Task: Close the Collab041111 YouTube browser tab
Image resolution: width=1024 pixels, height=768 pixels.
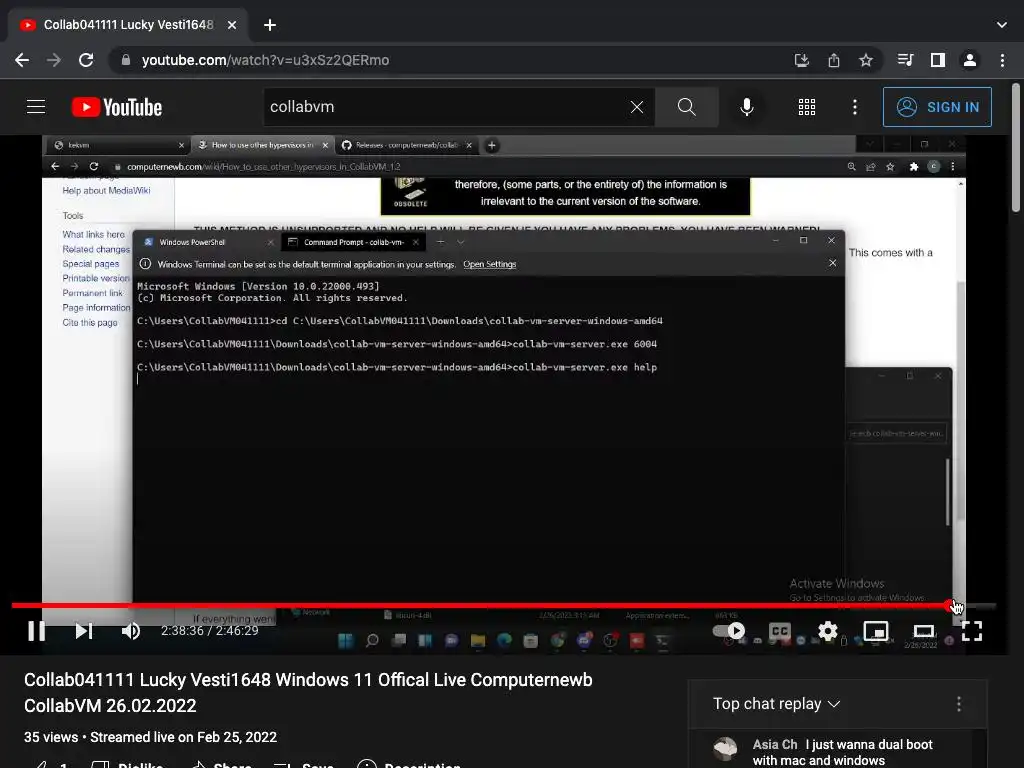Action: point(232,25)
